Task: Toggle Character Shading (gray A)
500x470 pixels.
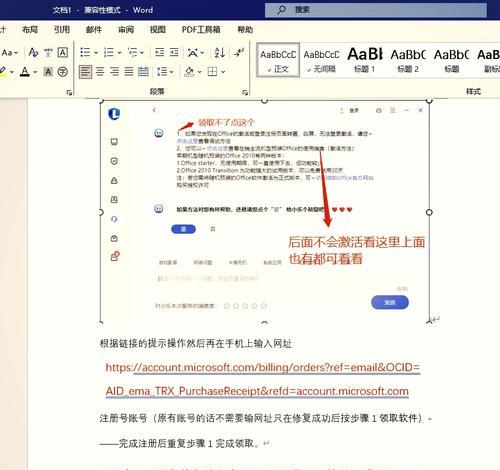Action: point(48,72)
